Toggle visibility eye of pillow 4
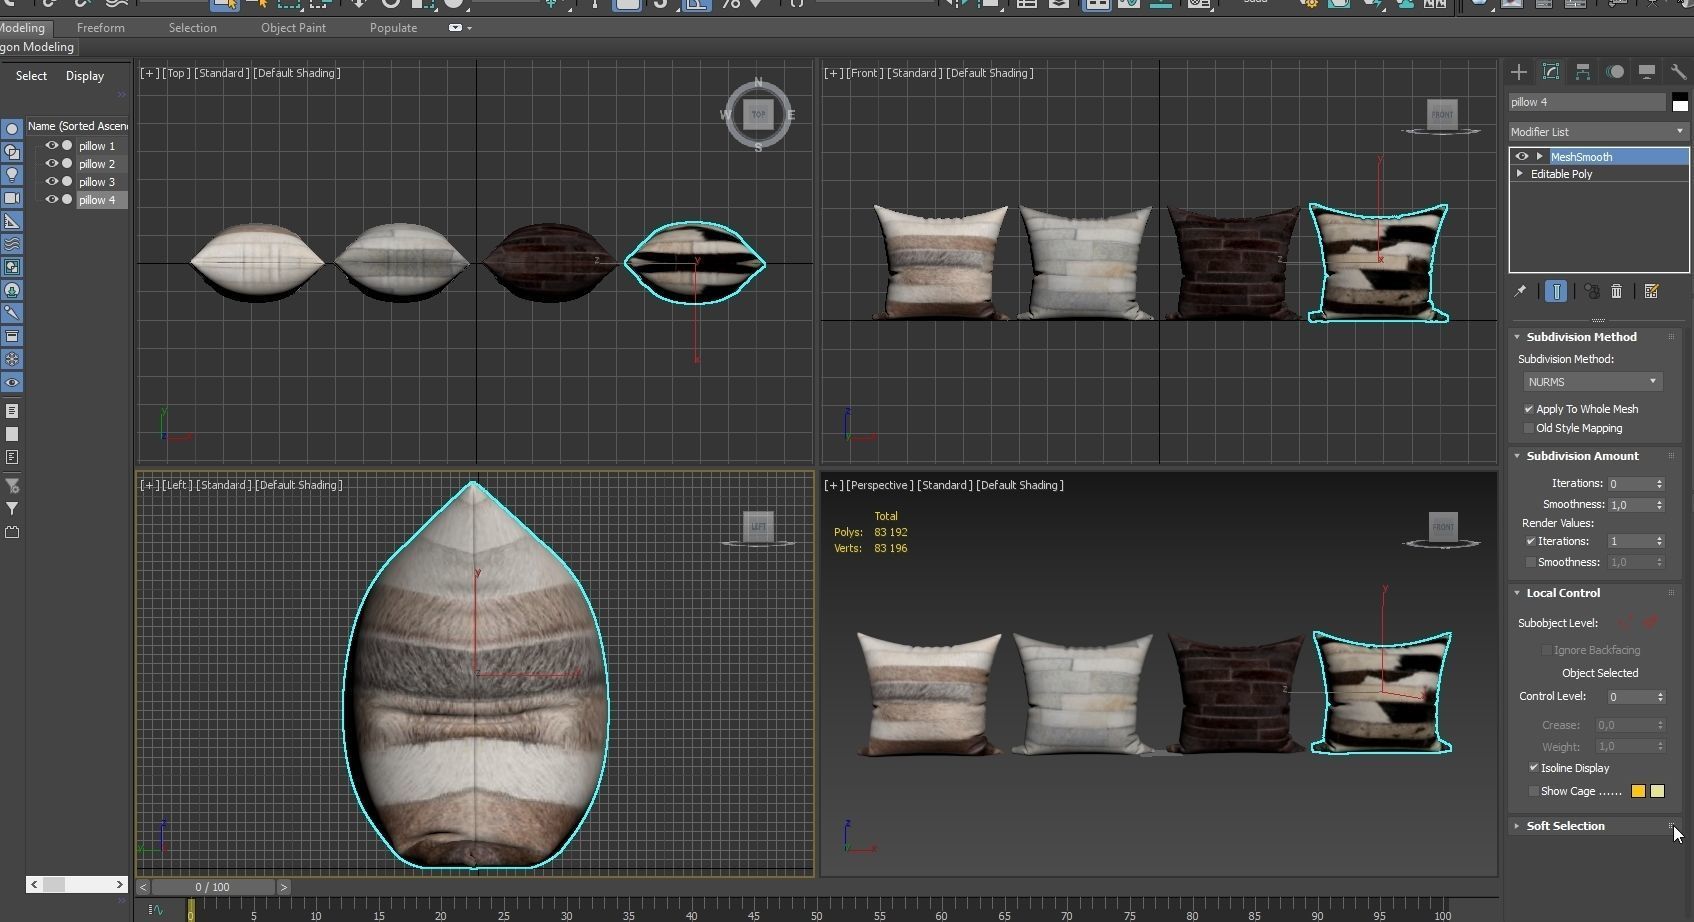 [x=51, y=200]
